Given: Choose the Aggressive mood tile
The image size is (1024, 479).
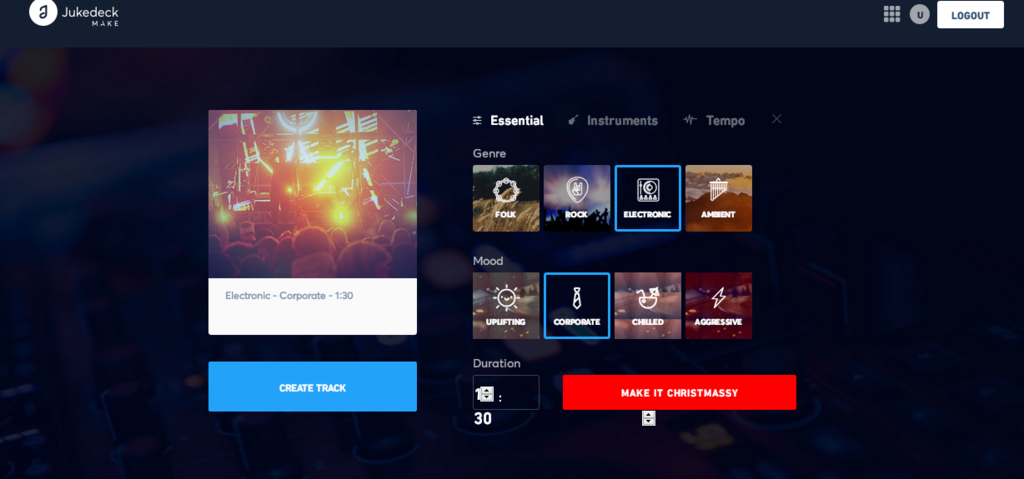Looking at the screenshot, I should tap(718, 306).
